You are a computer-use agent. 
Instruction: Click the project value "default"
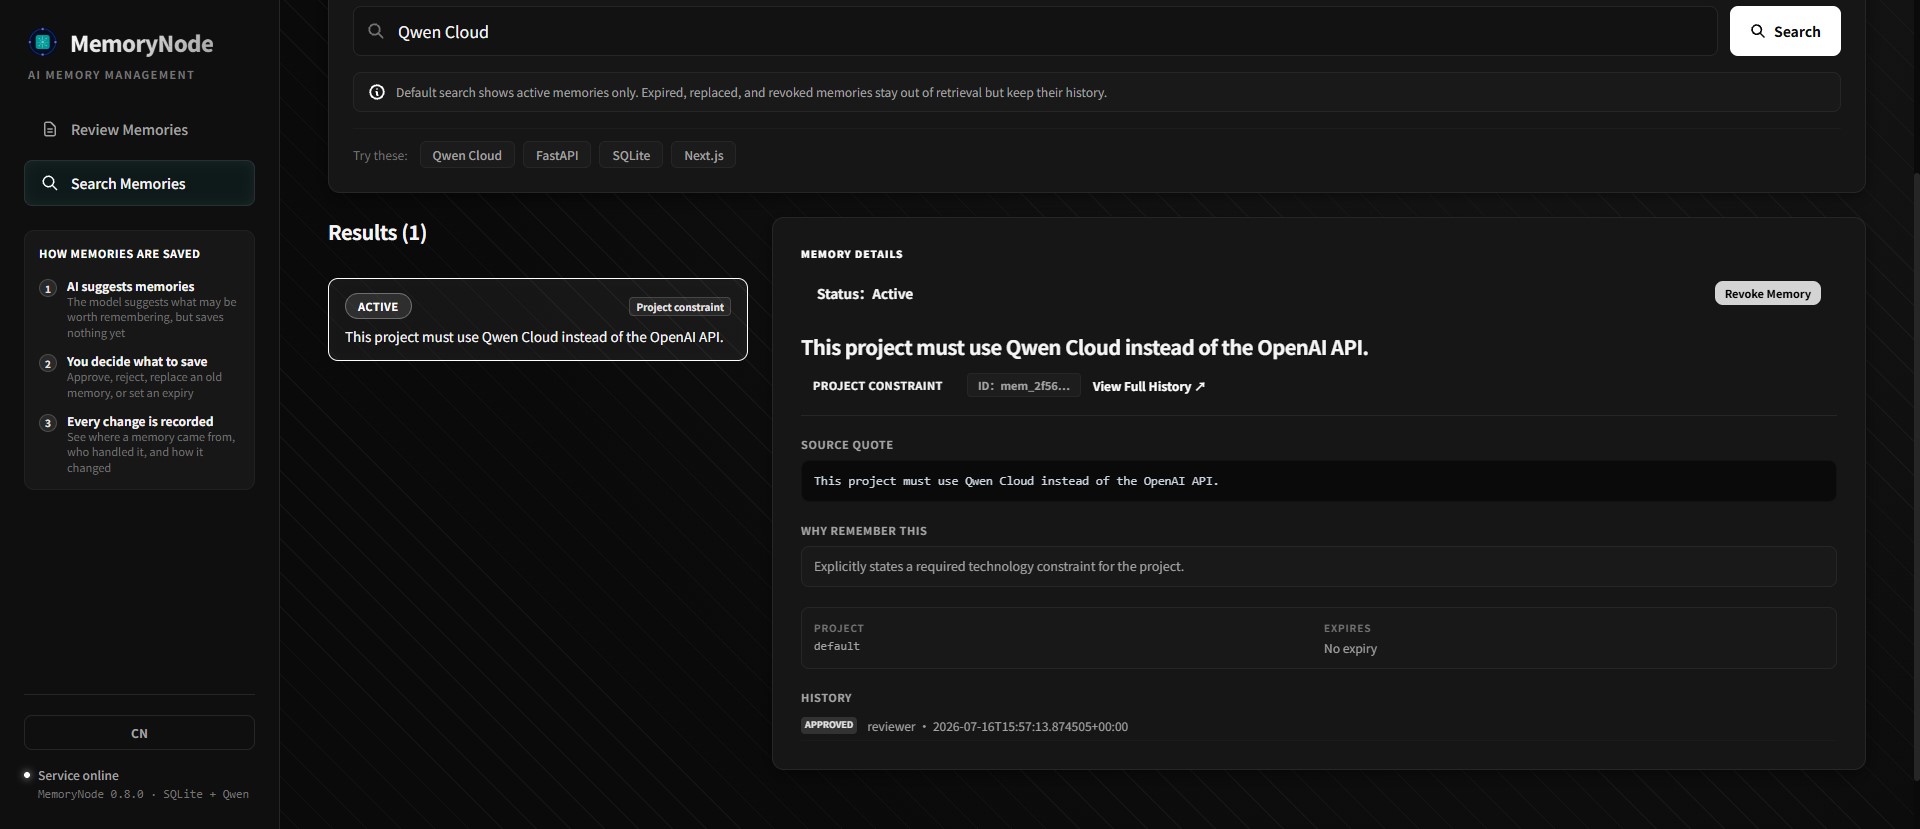pos(836,647)
